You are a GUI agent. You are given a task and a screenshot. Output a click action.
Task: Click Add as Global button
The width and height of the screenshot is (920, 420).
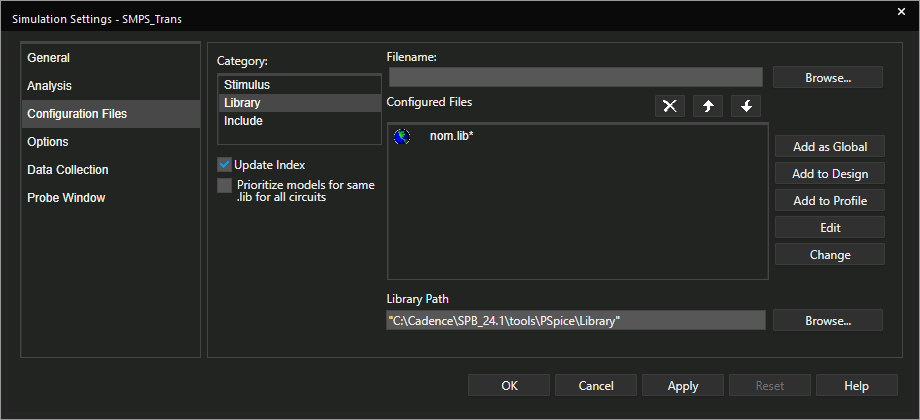point(830,147)
